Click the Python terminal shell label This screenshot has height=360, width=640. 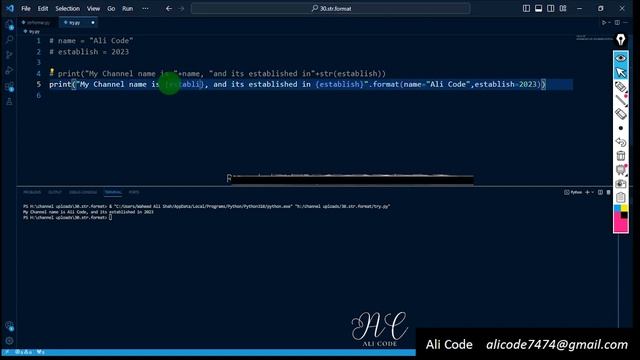click(573, 192)
